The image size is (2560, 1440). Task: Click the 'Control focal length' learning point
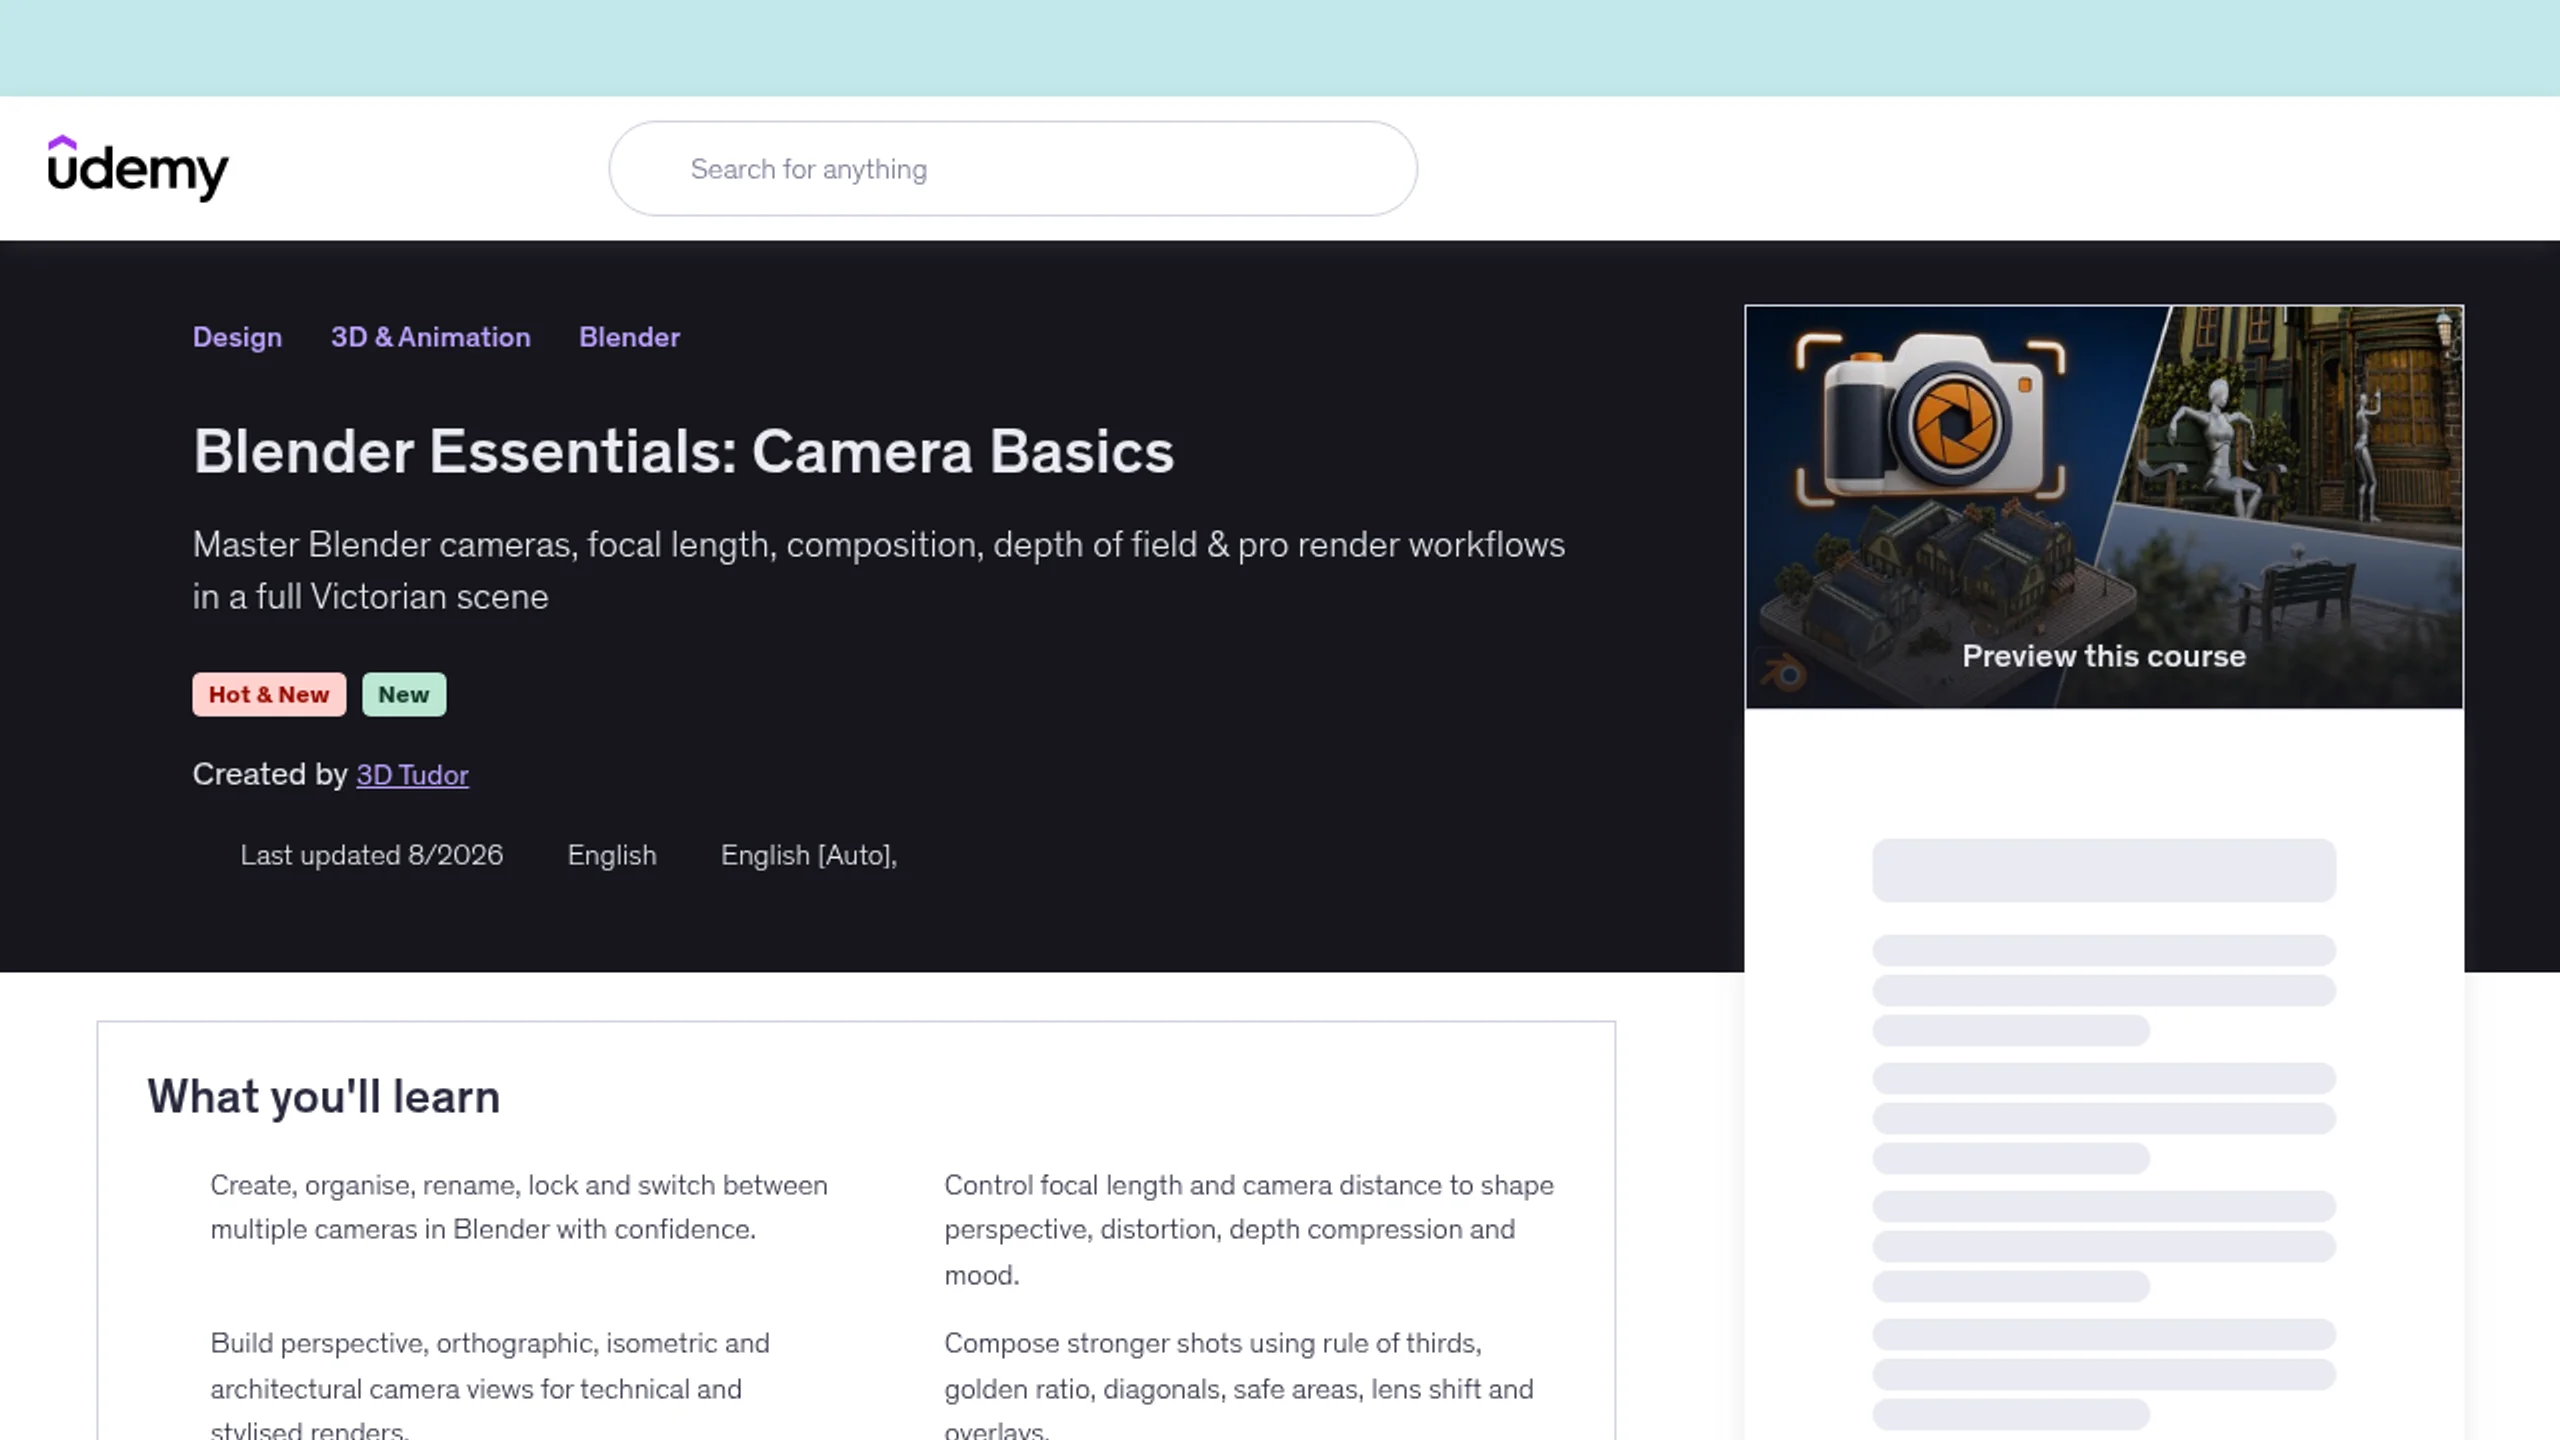coord(1249,1230)
